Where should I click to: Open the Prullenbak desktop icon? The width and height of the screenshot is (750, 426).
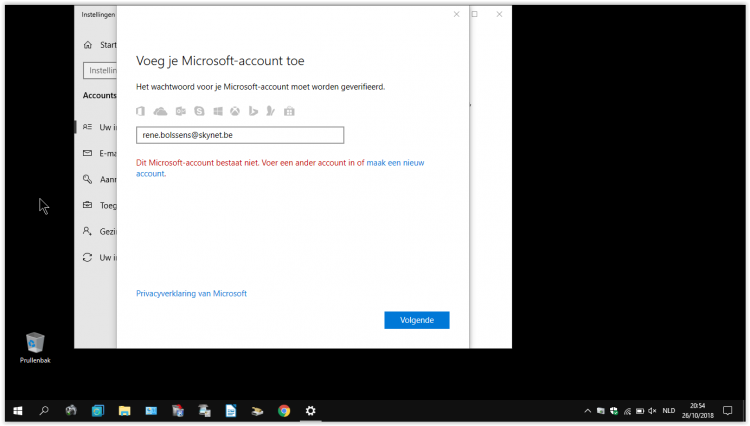pyautogui.click(x=35, y=348)
